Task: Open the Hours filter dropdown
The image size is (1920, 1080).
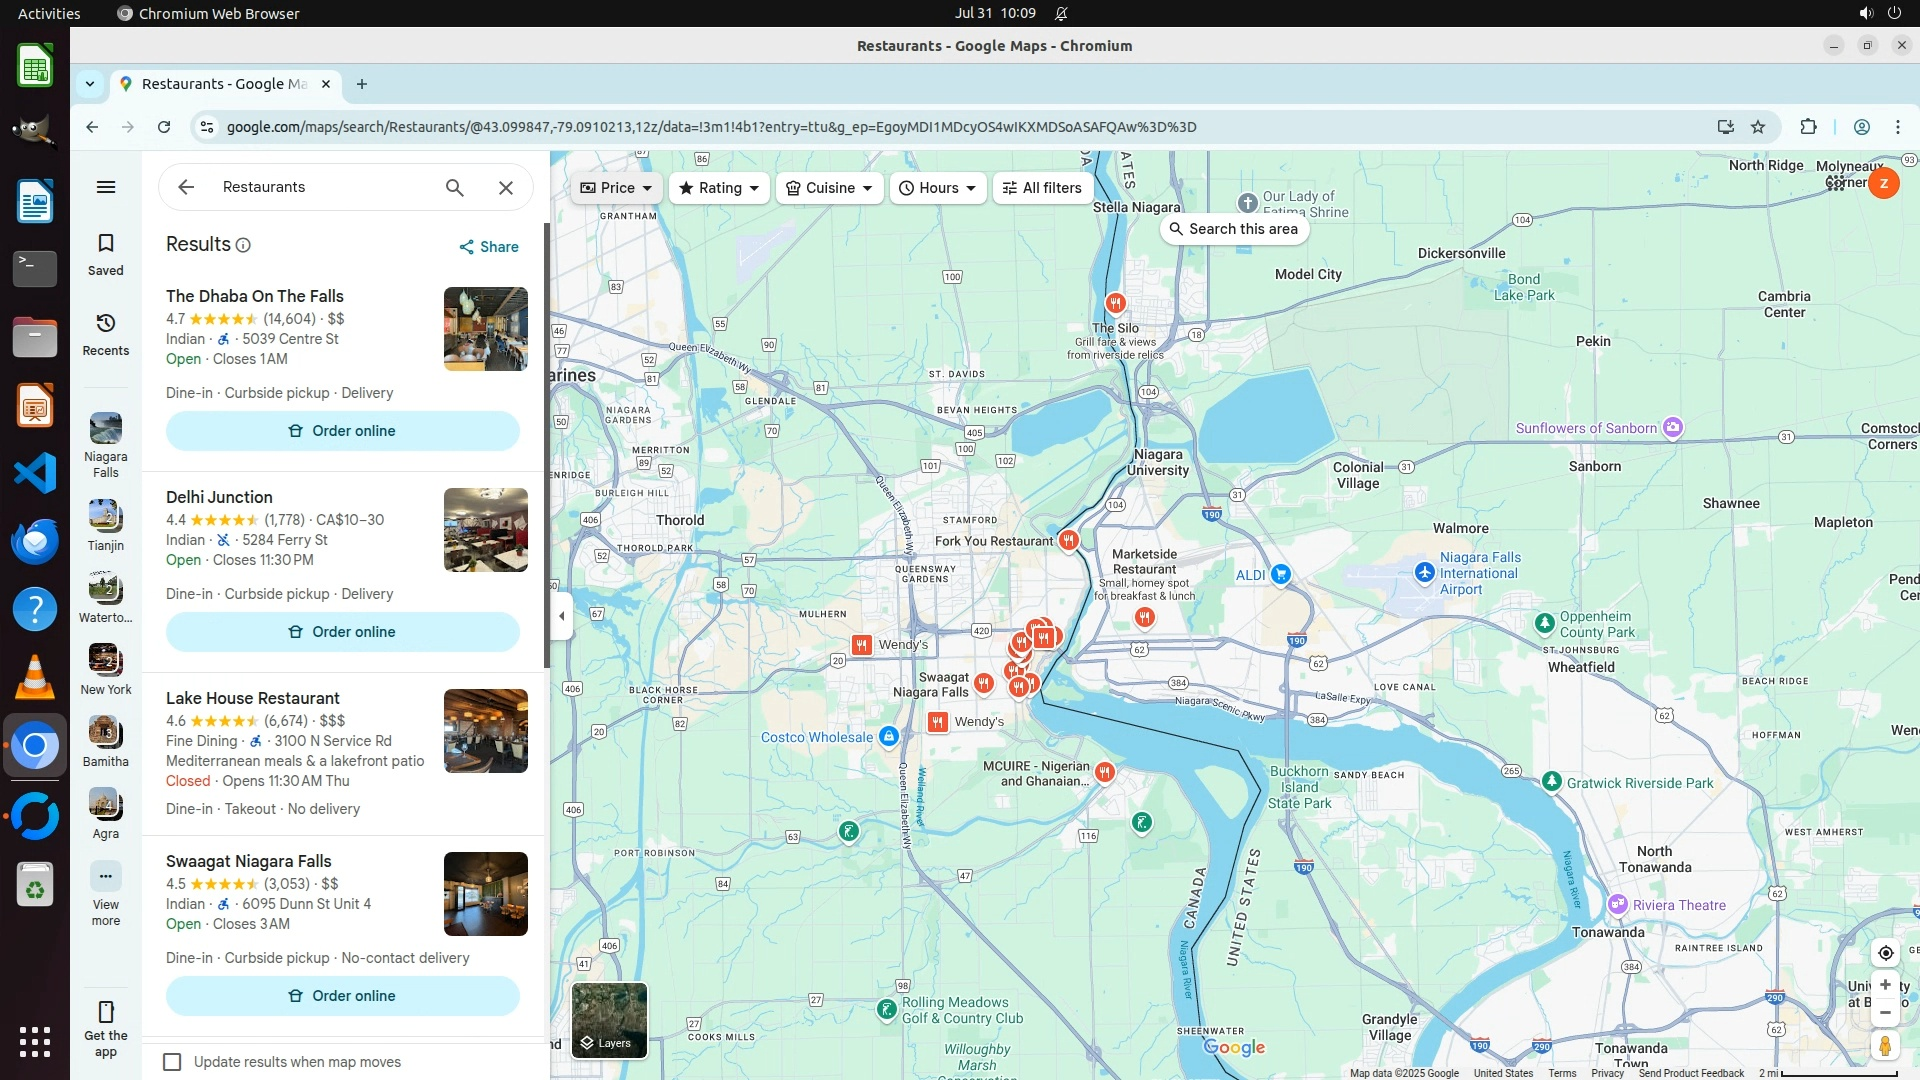Action: (937, 188)
